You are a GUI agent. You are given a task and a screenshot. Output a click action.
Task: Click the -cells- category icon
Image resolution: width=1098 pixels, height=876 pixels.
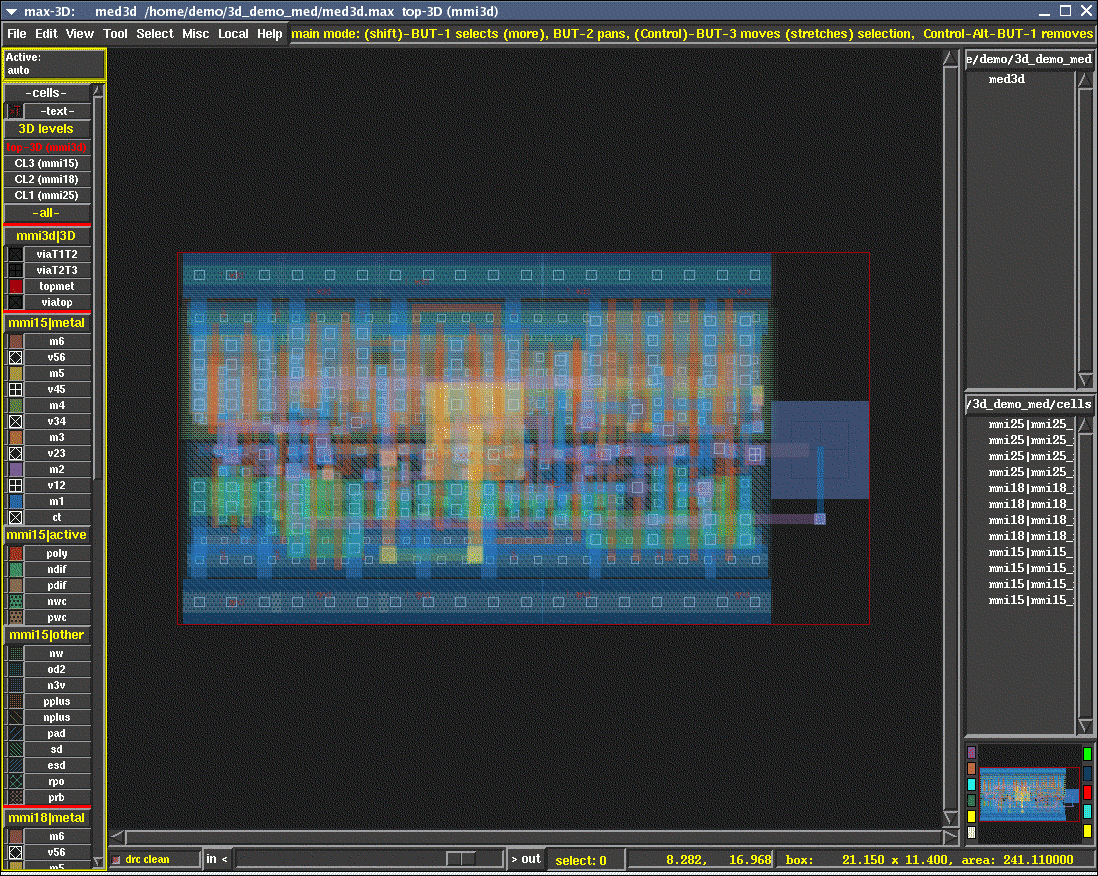click(x=47, y=93)
